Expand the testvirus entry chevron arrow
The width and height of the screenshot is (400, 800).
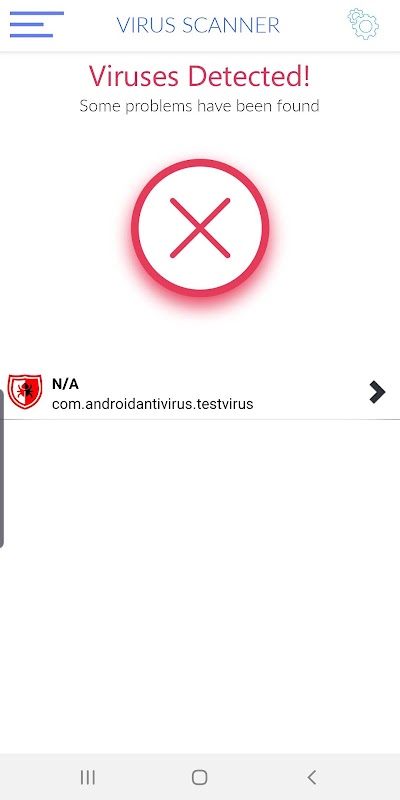coord(377,392)
